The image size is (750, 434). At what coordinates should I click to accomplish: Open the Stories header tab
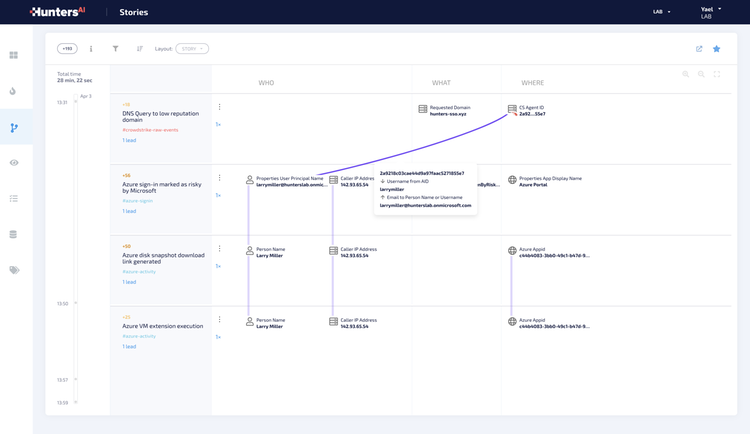pyautogui.click(x=133, y=12)
